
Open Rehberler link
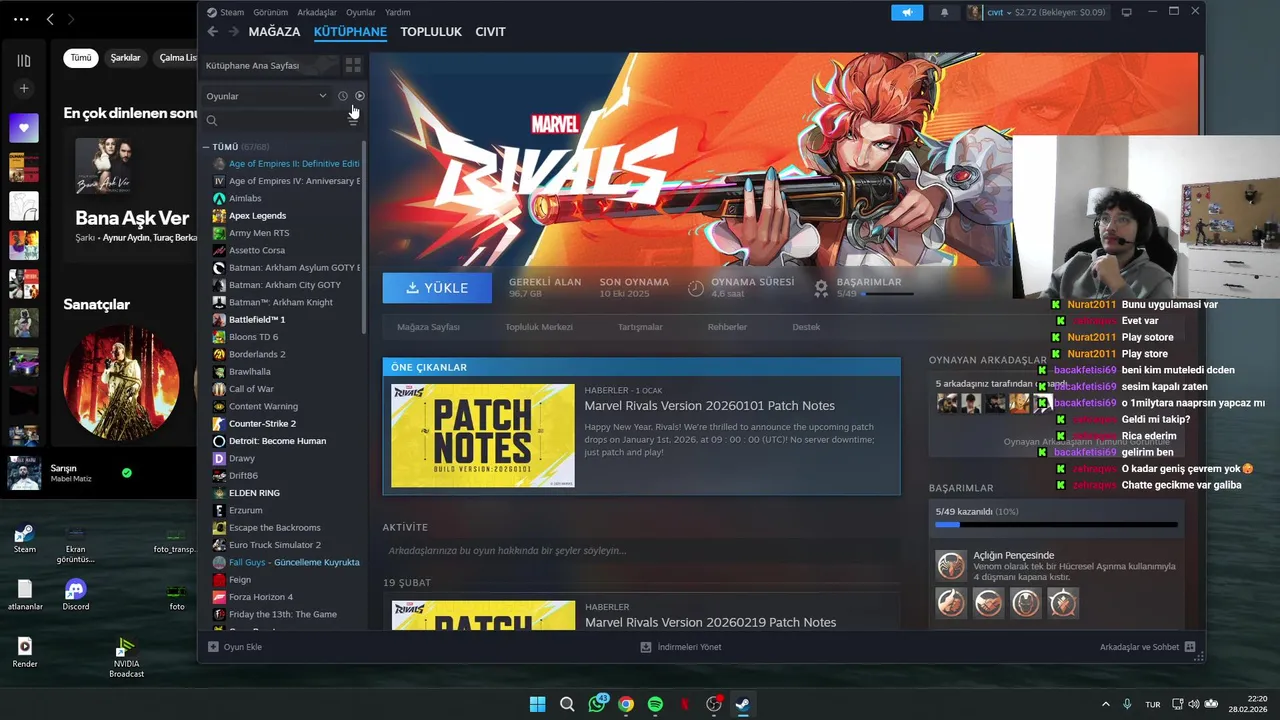pos(727,327)
